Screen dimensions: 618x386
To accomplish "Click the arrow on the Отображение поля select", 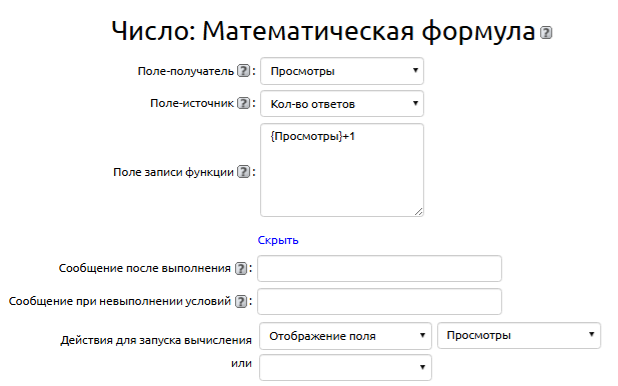I will pyautogui.click(x=422, y=335).
